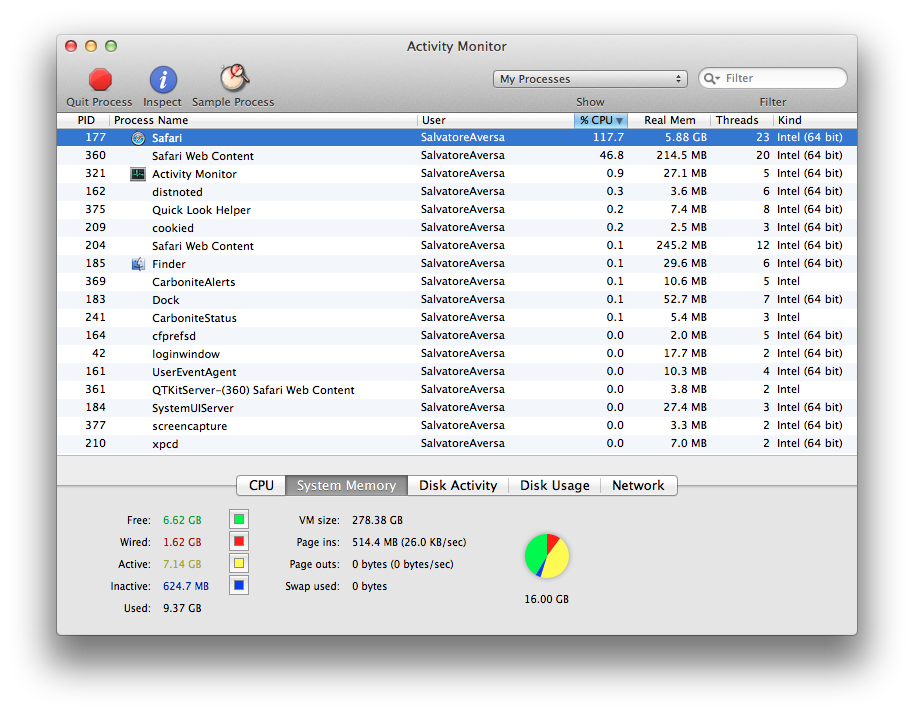The height and width of the screenshot is (714, 914).
Task: Select the loginwindow process row
Action: (x=457, y=354)
